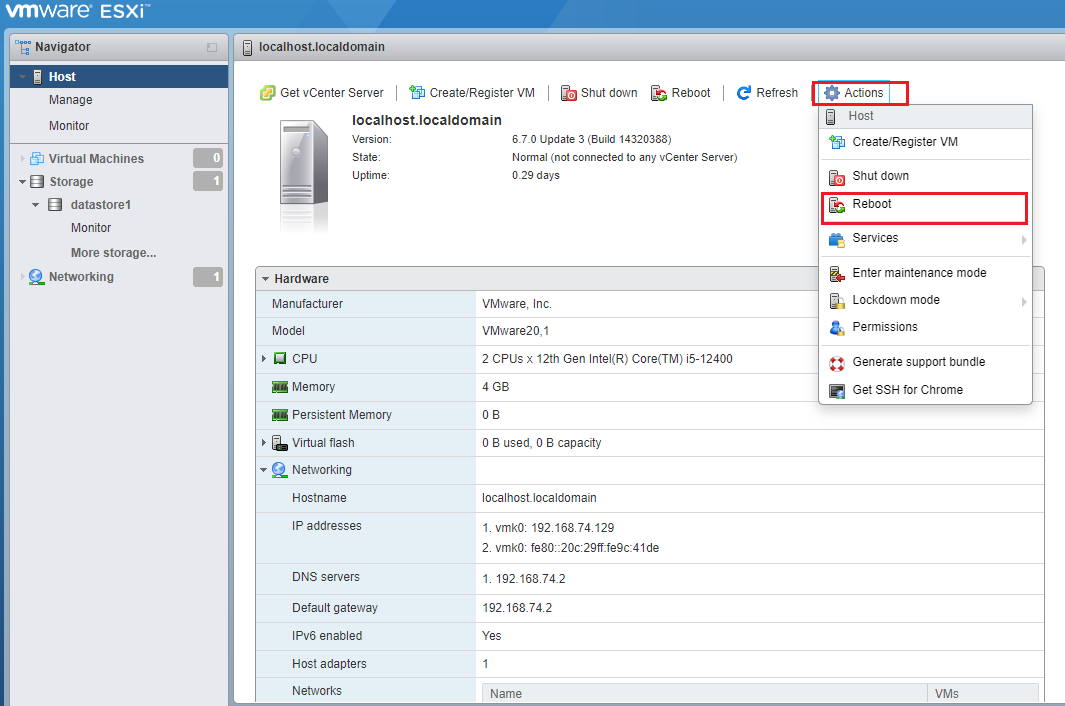
Task: Expand the CPU row details
Action: pyautogui.click(x=264, y=358)
